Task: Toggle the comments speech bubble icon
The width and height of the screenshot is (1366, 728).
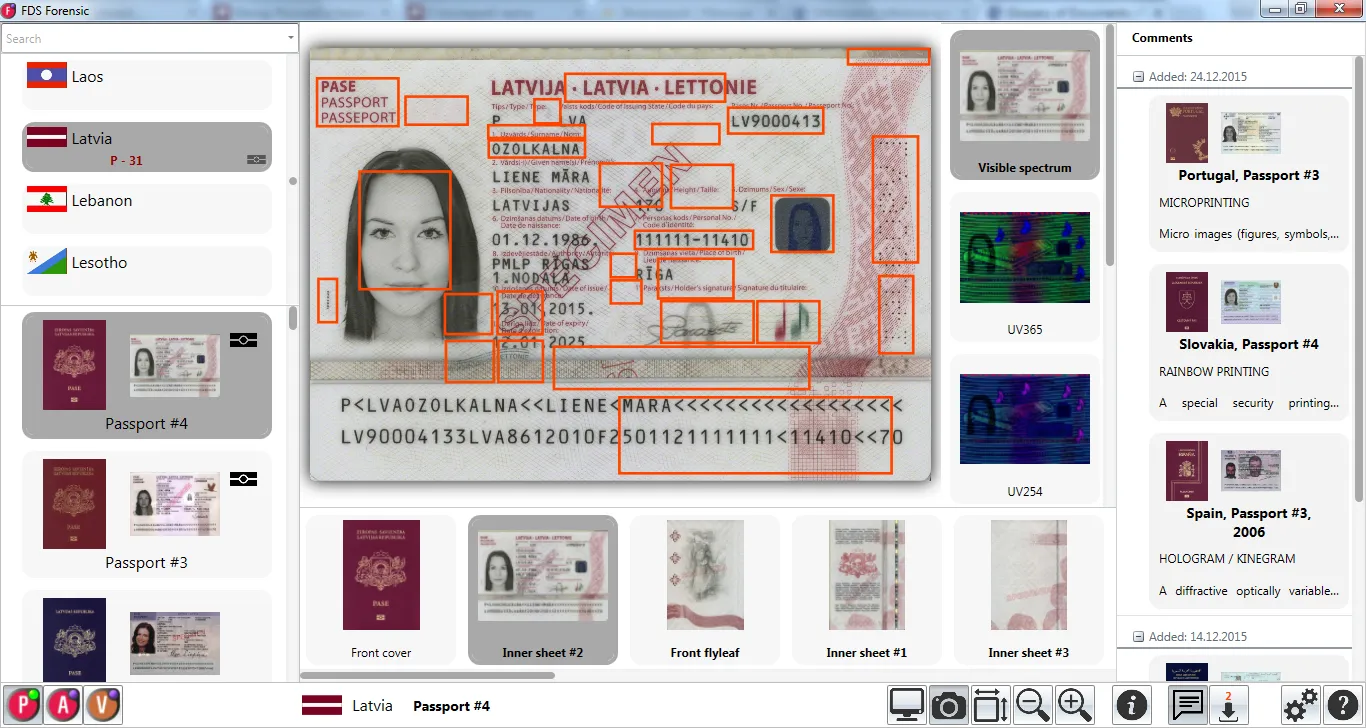Action: coord(1187,706)
